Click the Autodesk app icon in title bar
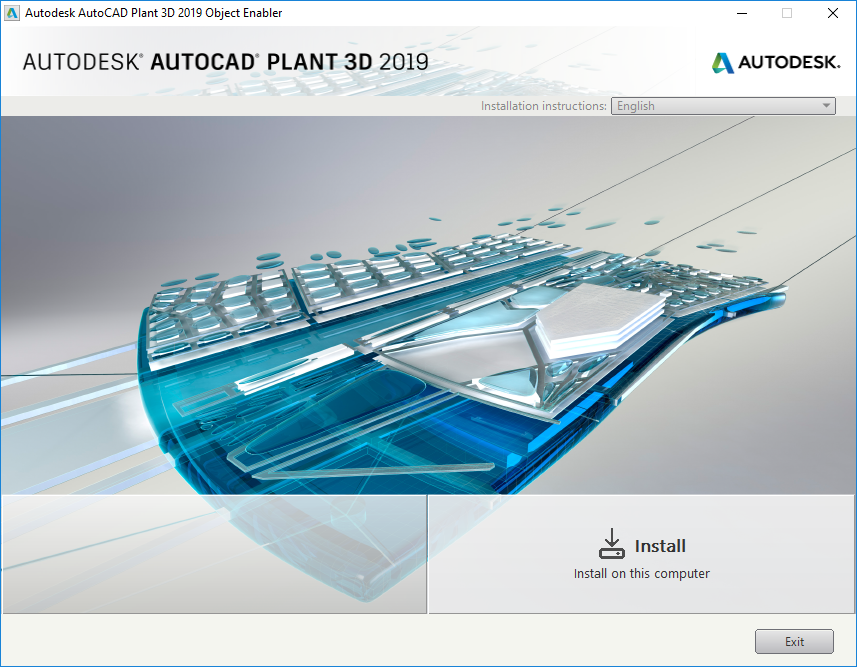This screenshot has width=857, height=667. (11, 13)
